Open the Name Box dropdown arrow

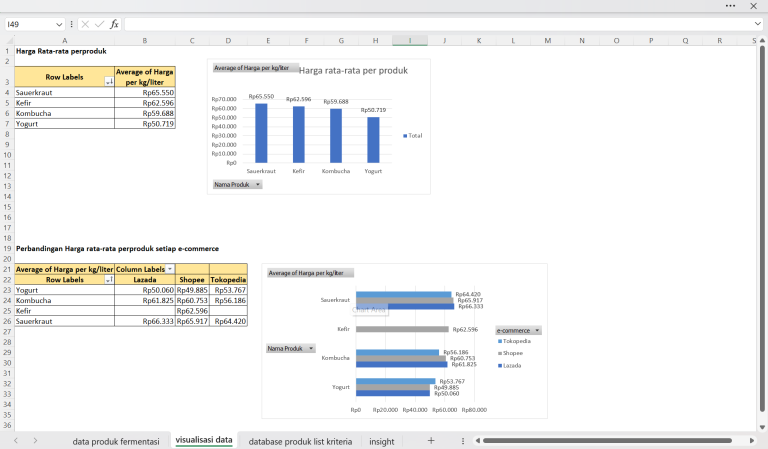tap(60, 23)
